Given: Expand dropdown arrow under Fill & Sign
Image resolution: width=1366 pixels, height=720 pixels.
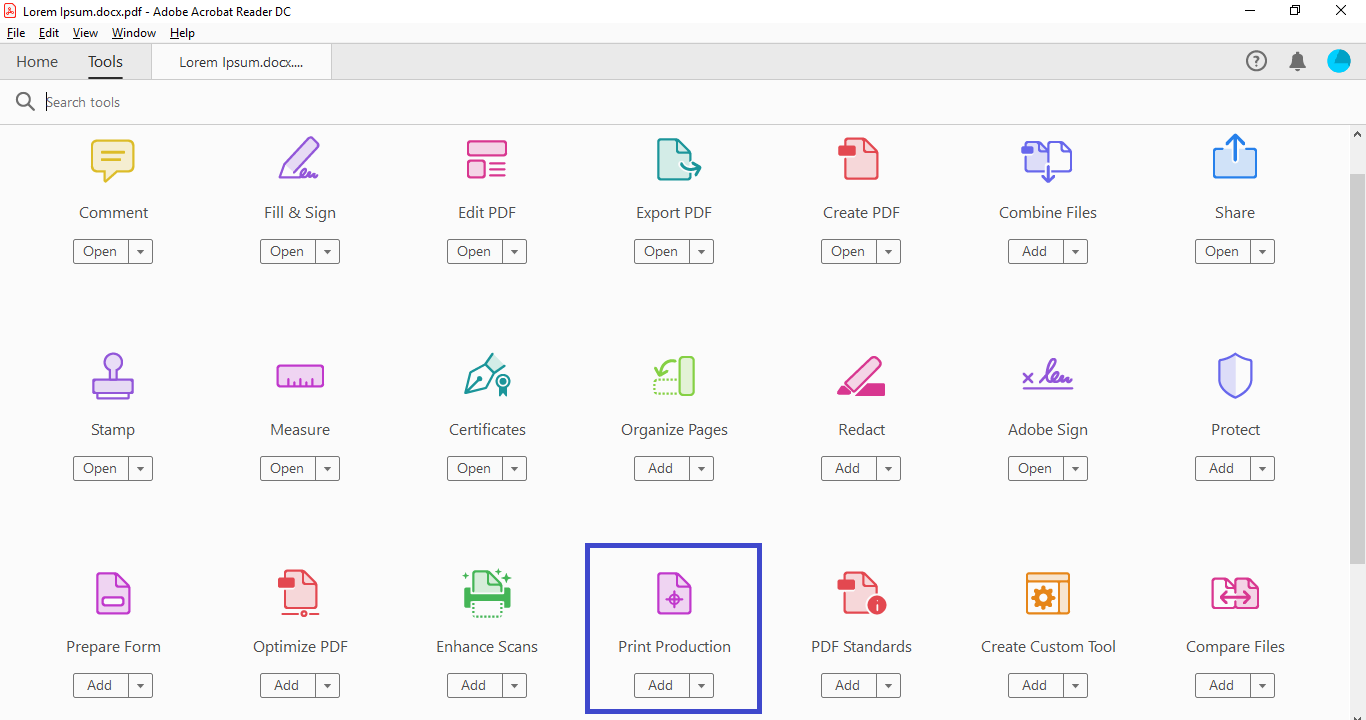Looking at the screenshot, I should tap(328, 252).
